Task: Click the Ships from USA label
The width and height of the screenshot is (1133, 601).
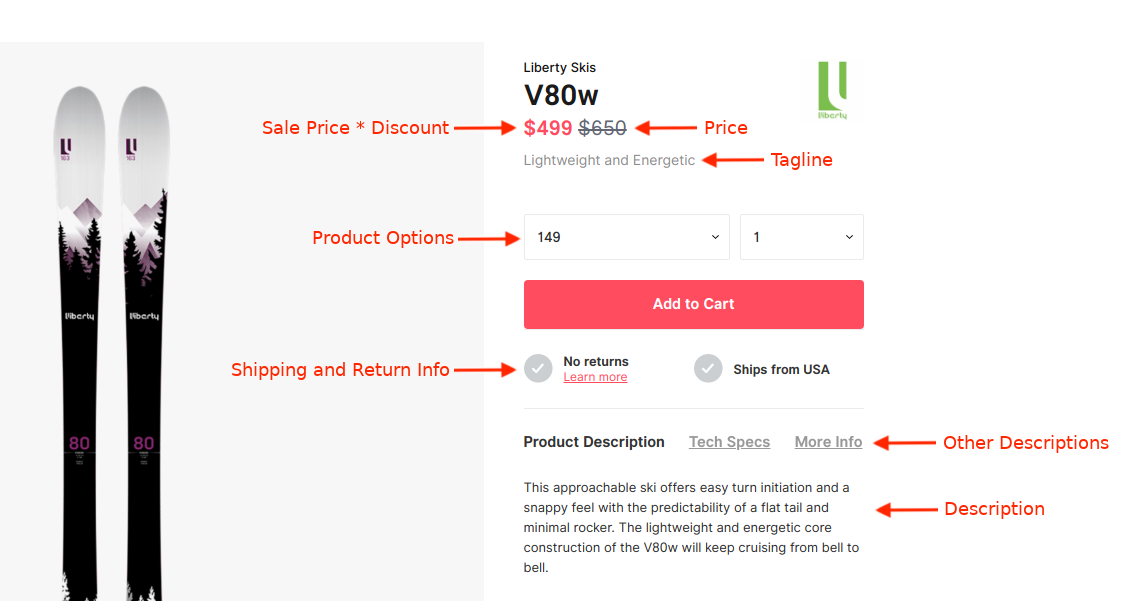Action: [781, 369]
